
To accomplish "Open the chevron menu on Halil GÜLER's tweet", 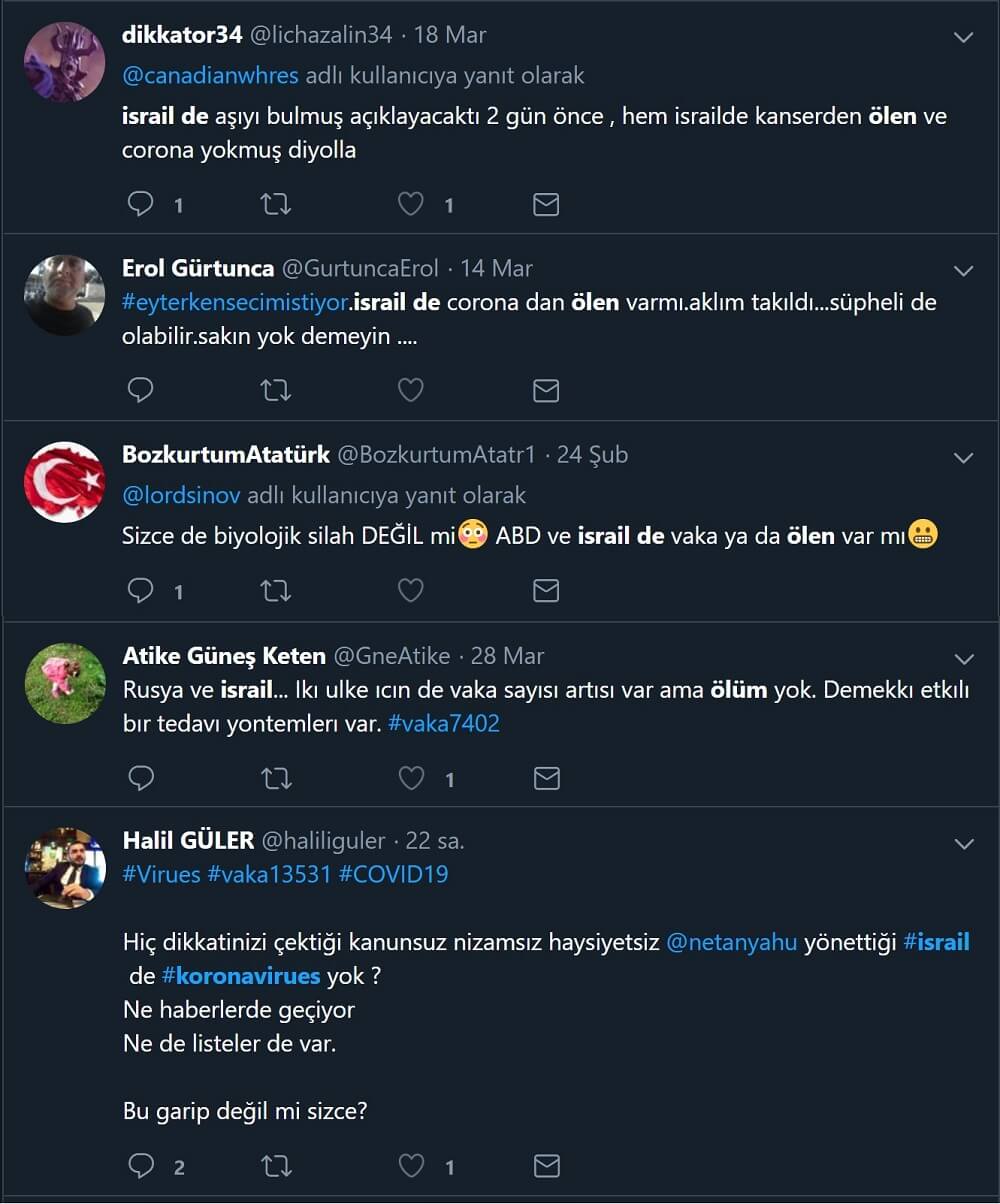I will (964, 844).
